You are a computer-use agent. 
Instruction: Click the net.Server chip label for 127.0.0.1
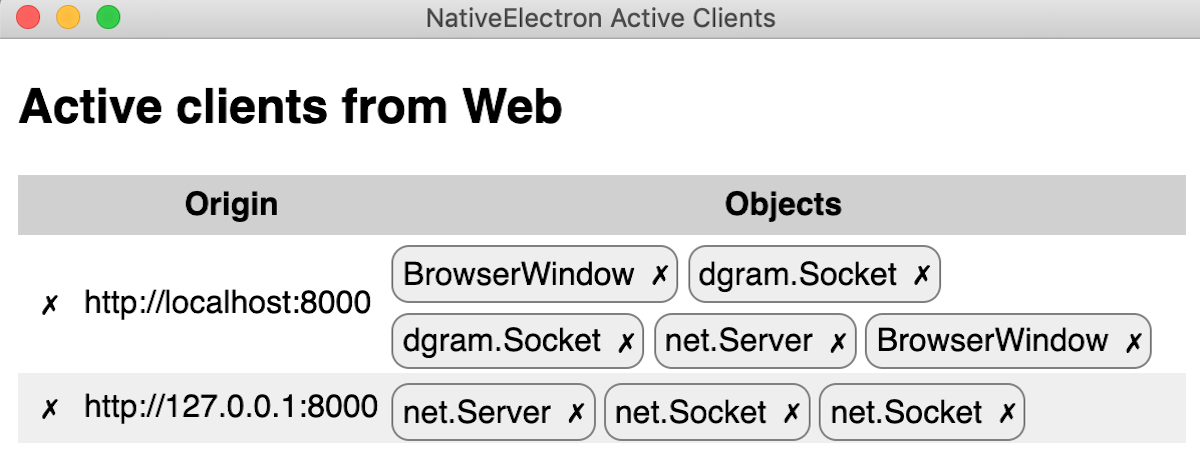point(476,412)
